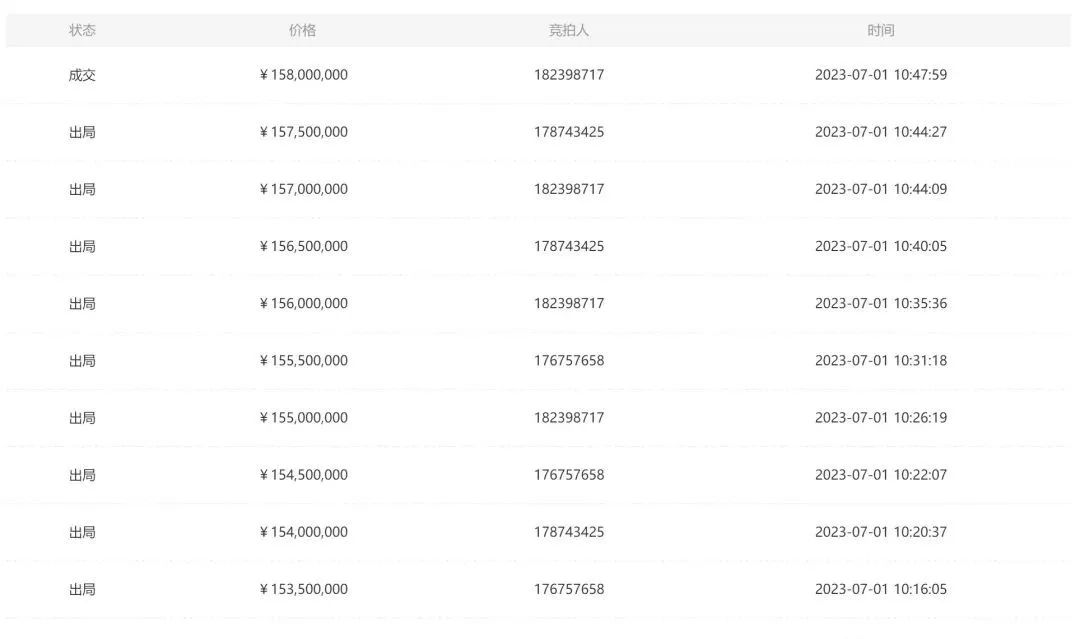1080x639 pixels.
Task: Click the 价格 column header
Action: [x=302, y=30]
